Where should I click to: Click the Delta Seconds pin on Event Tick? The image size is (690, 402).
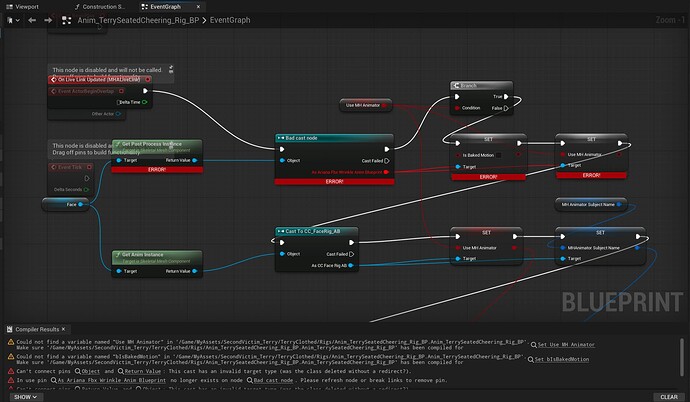tap(86, 190)
